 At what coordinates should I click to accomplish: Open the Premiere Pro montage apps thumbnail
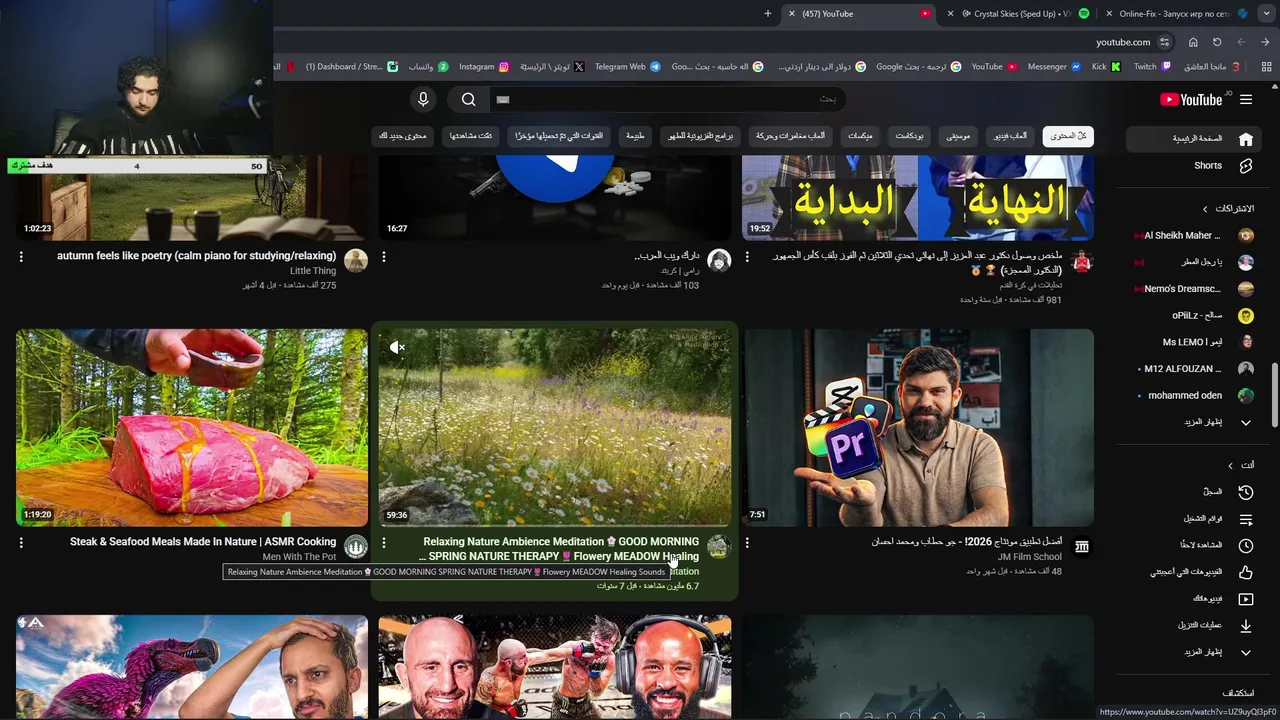click(x=918, y=427)
